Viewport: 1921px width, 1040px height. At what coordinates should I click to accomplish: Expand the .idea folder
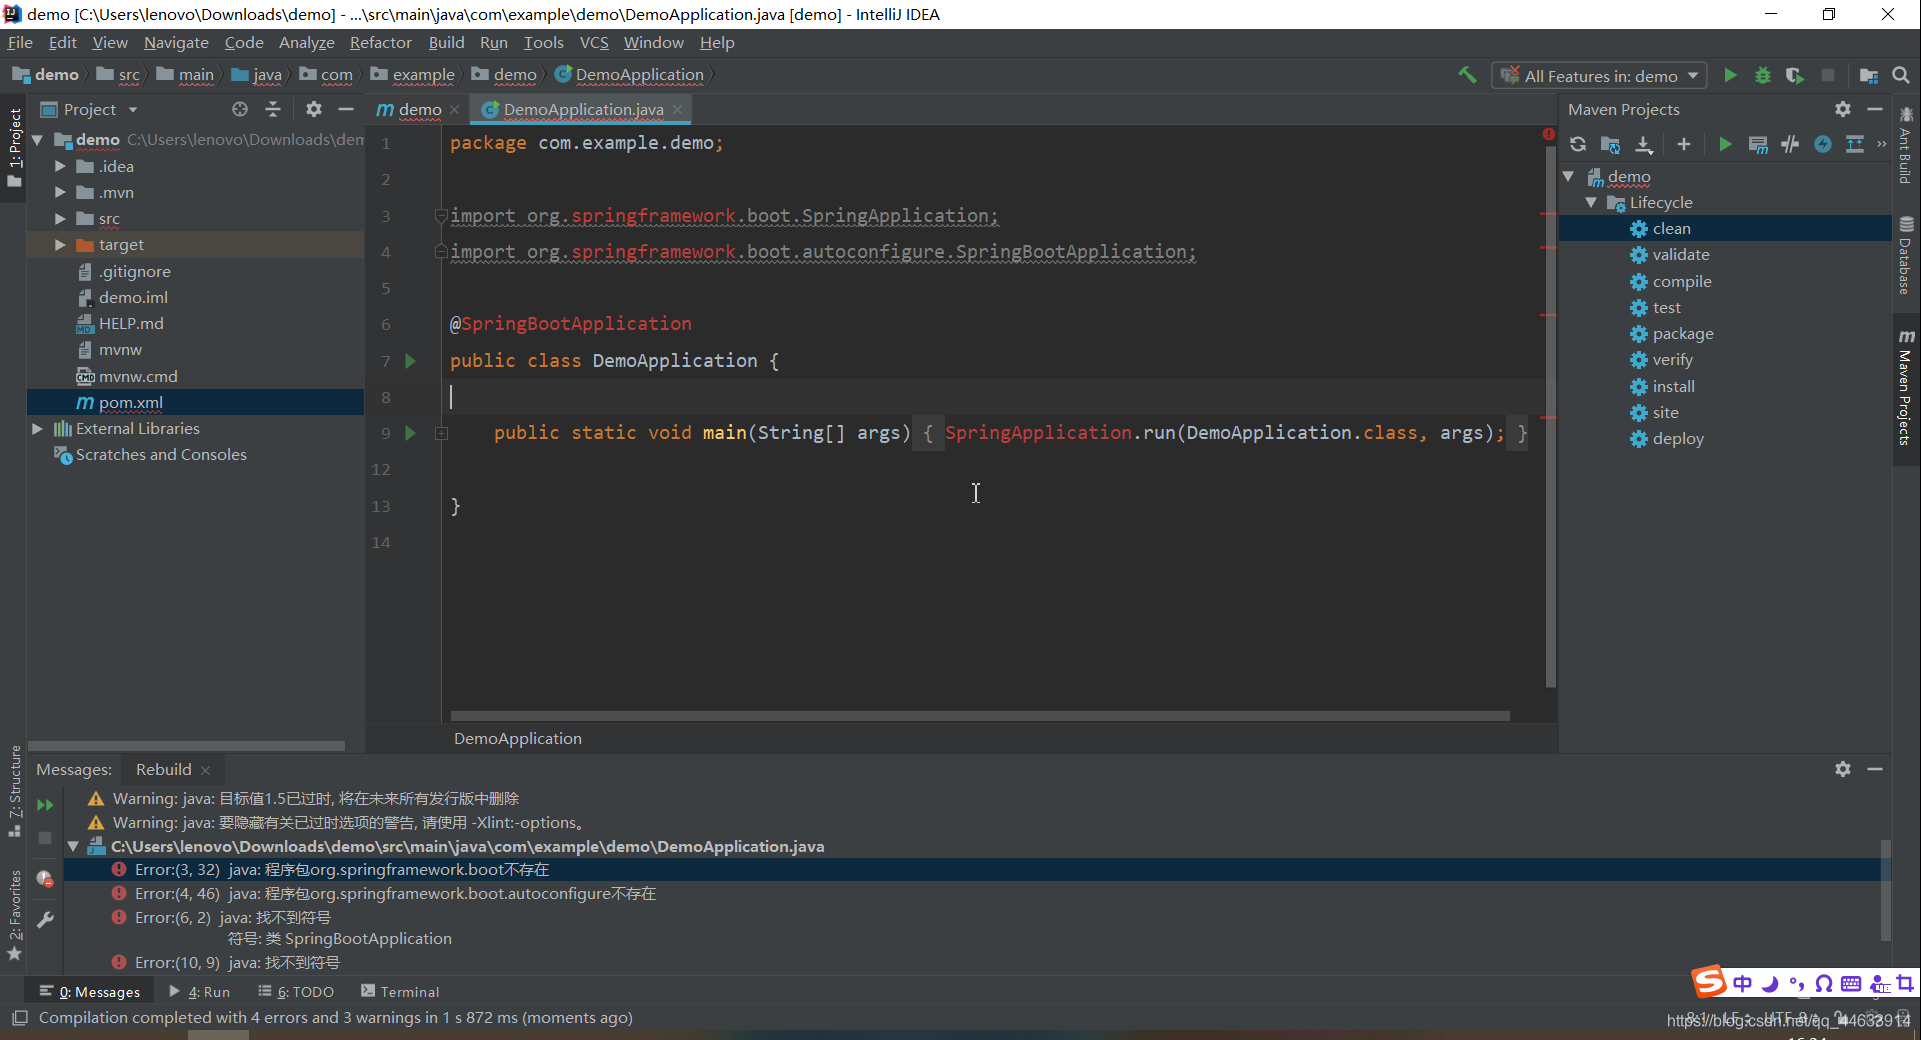(60, 166)
